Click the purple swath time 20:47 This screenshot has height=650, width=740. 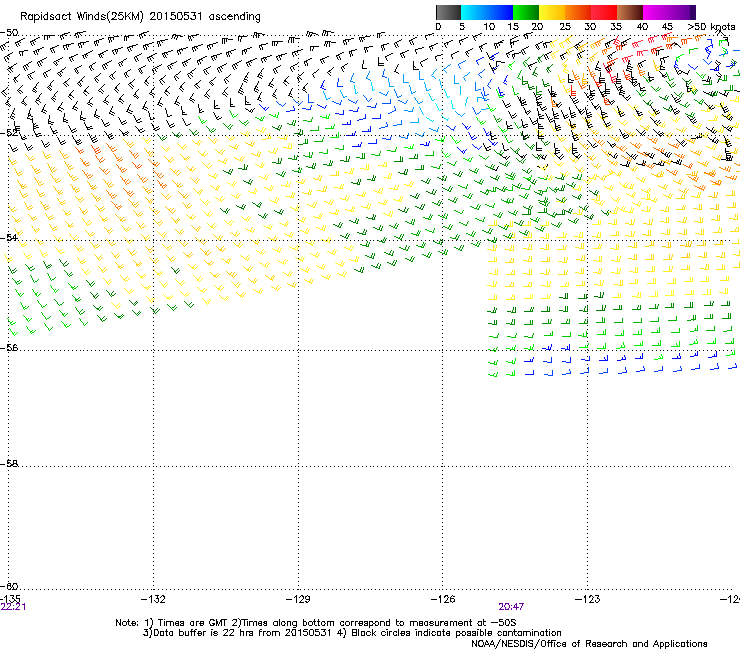(511, 607)
